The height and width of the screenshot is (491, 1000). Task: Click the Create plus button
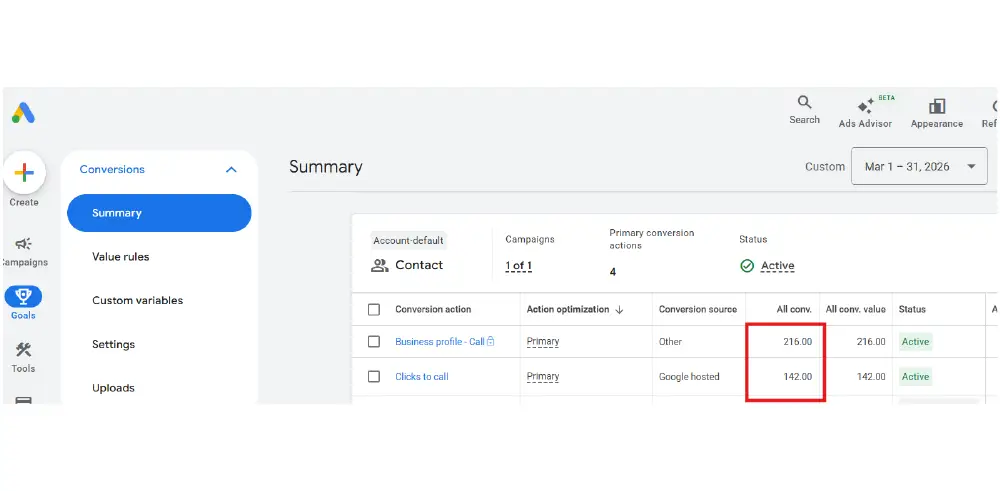[x=24, y=173]
